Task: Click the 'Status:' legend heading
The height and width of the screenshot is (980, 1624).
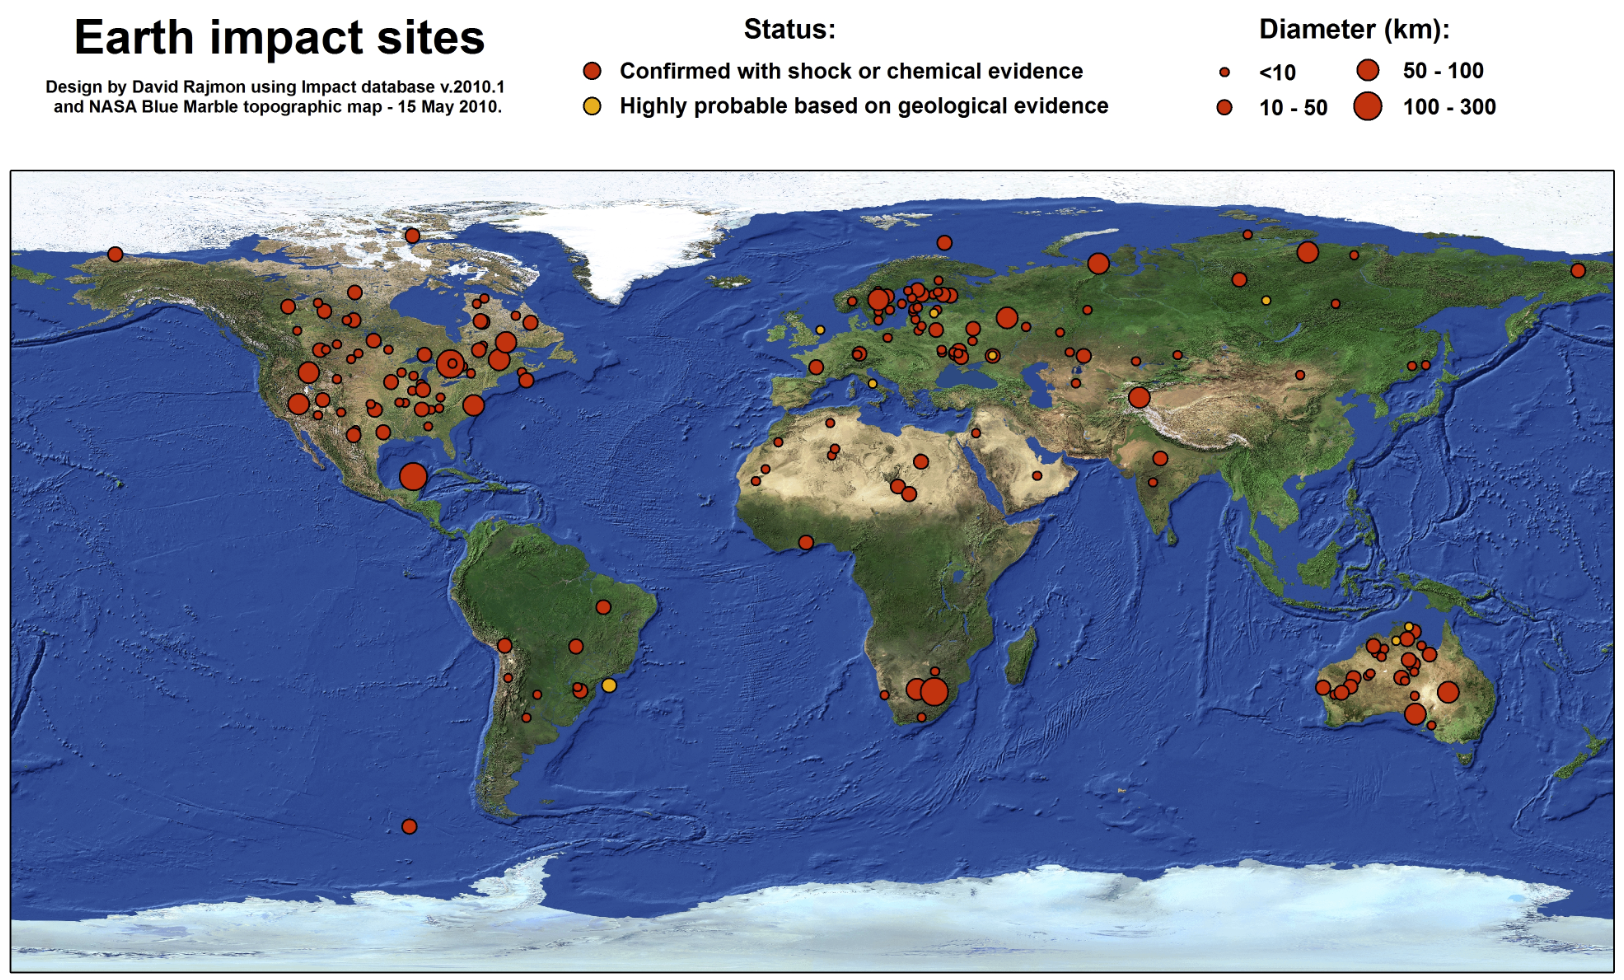Action: click(x=789, y=30)
